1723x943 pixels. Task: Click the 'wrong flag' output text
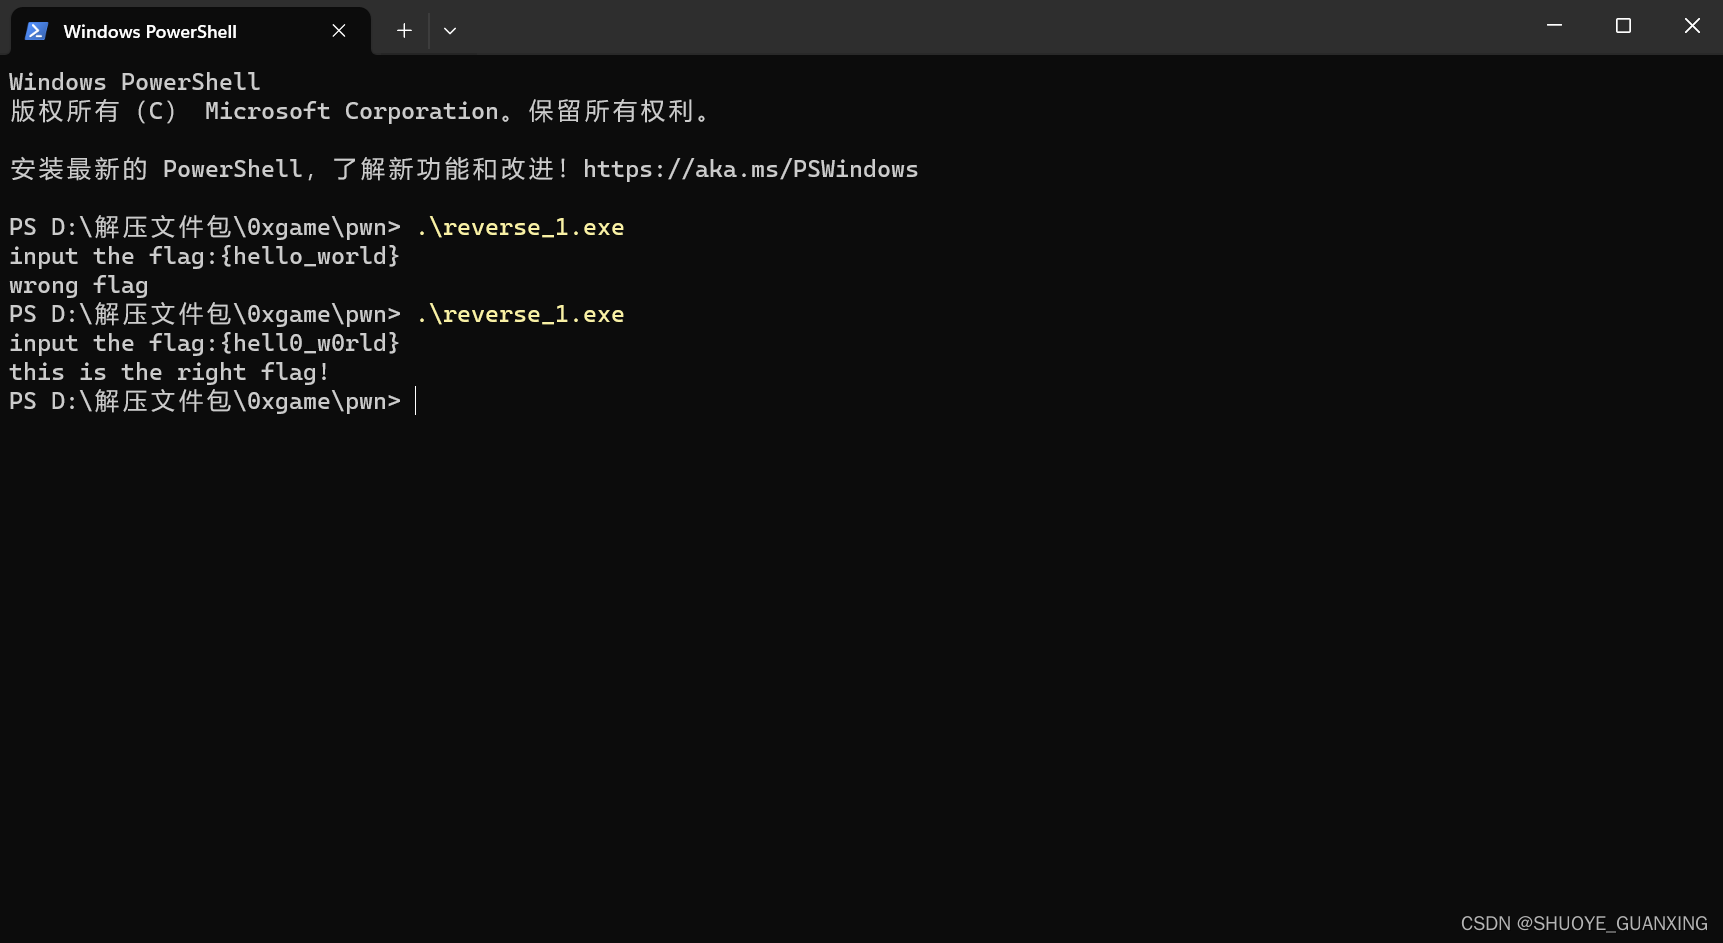pos(78,285)
